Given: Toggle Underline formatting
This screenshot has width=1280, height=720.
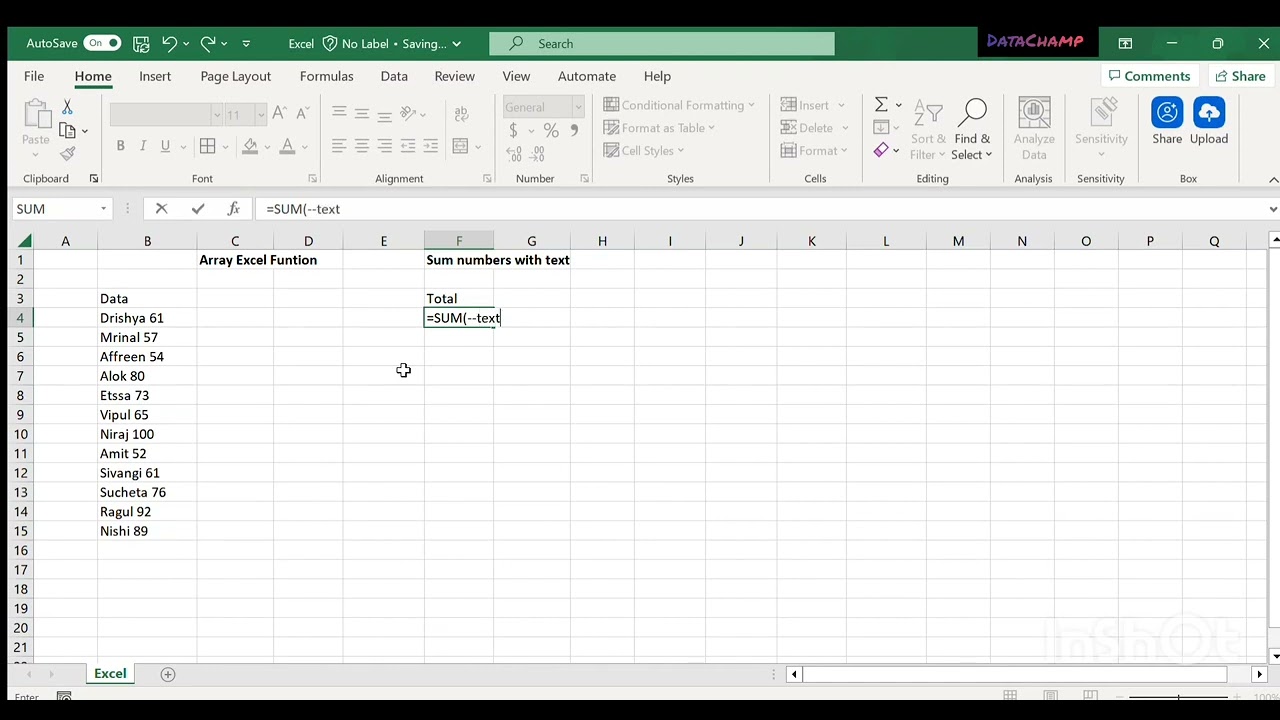Looking at the screenshot, I should click(165, 146).
